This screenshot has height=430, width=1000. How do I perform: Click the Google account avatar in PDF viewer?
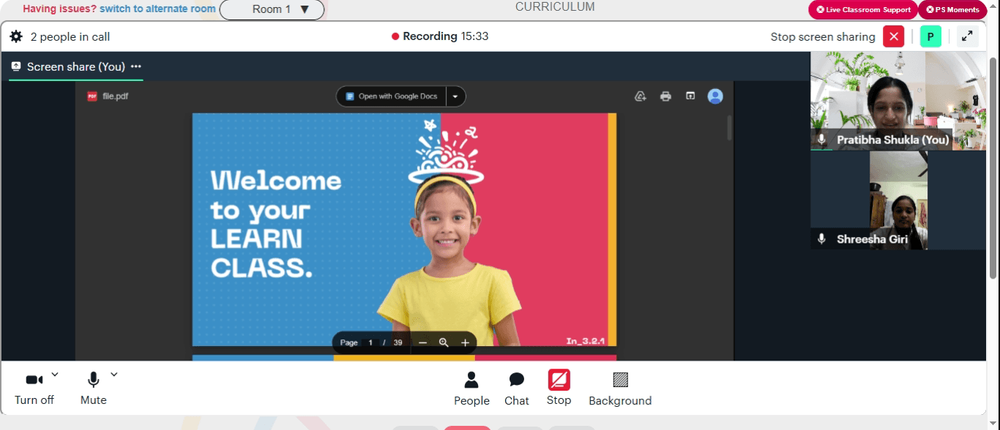716,96
